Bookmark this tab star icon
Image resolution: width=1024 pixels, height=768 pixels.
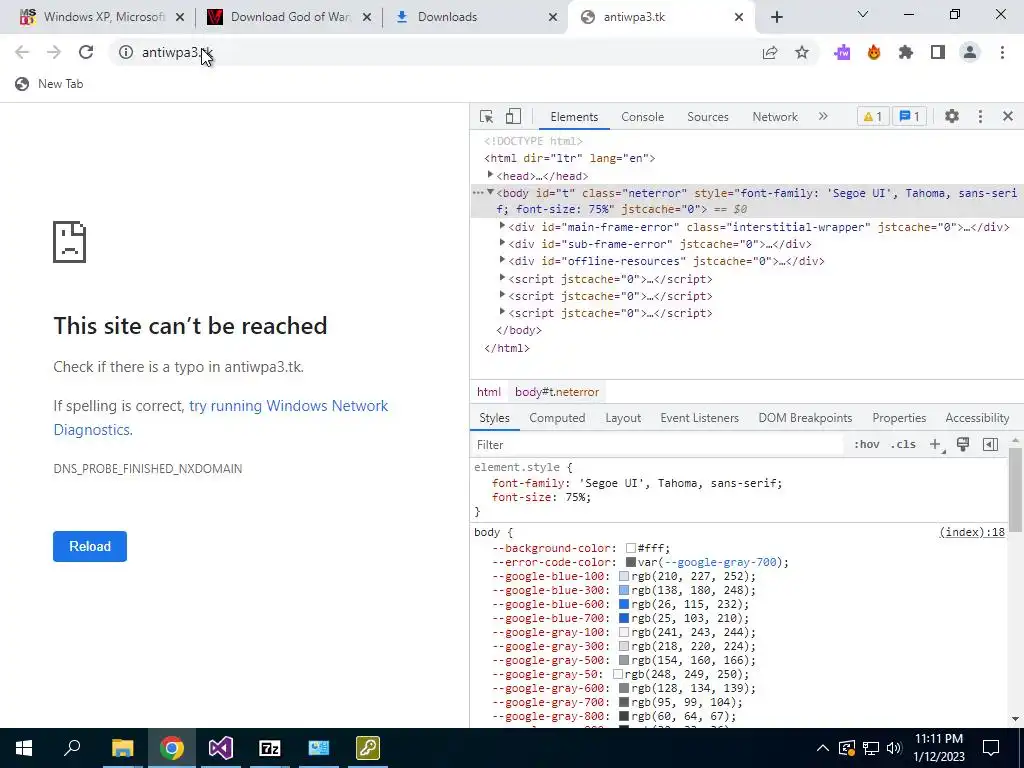(802, 52)
